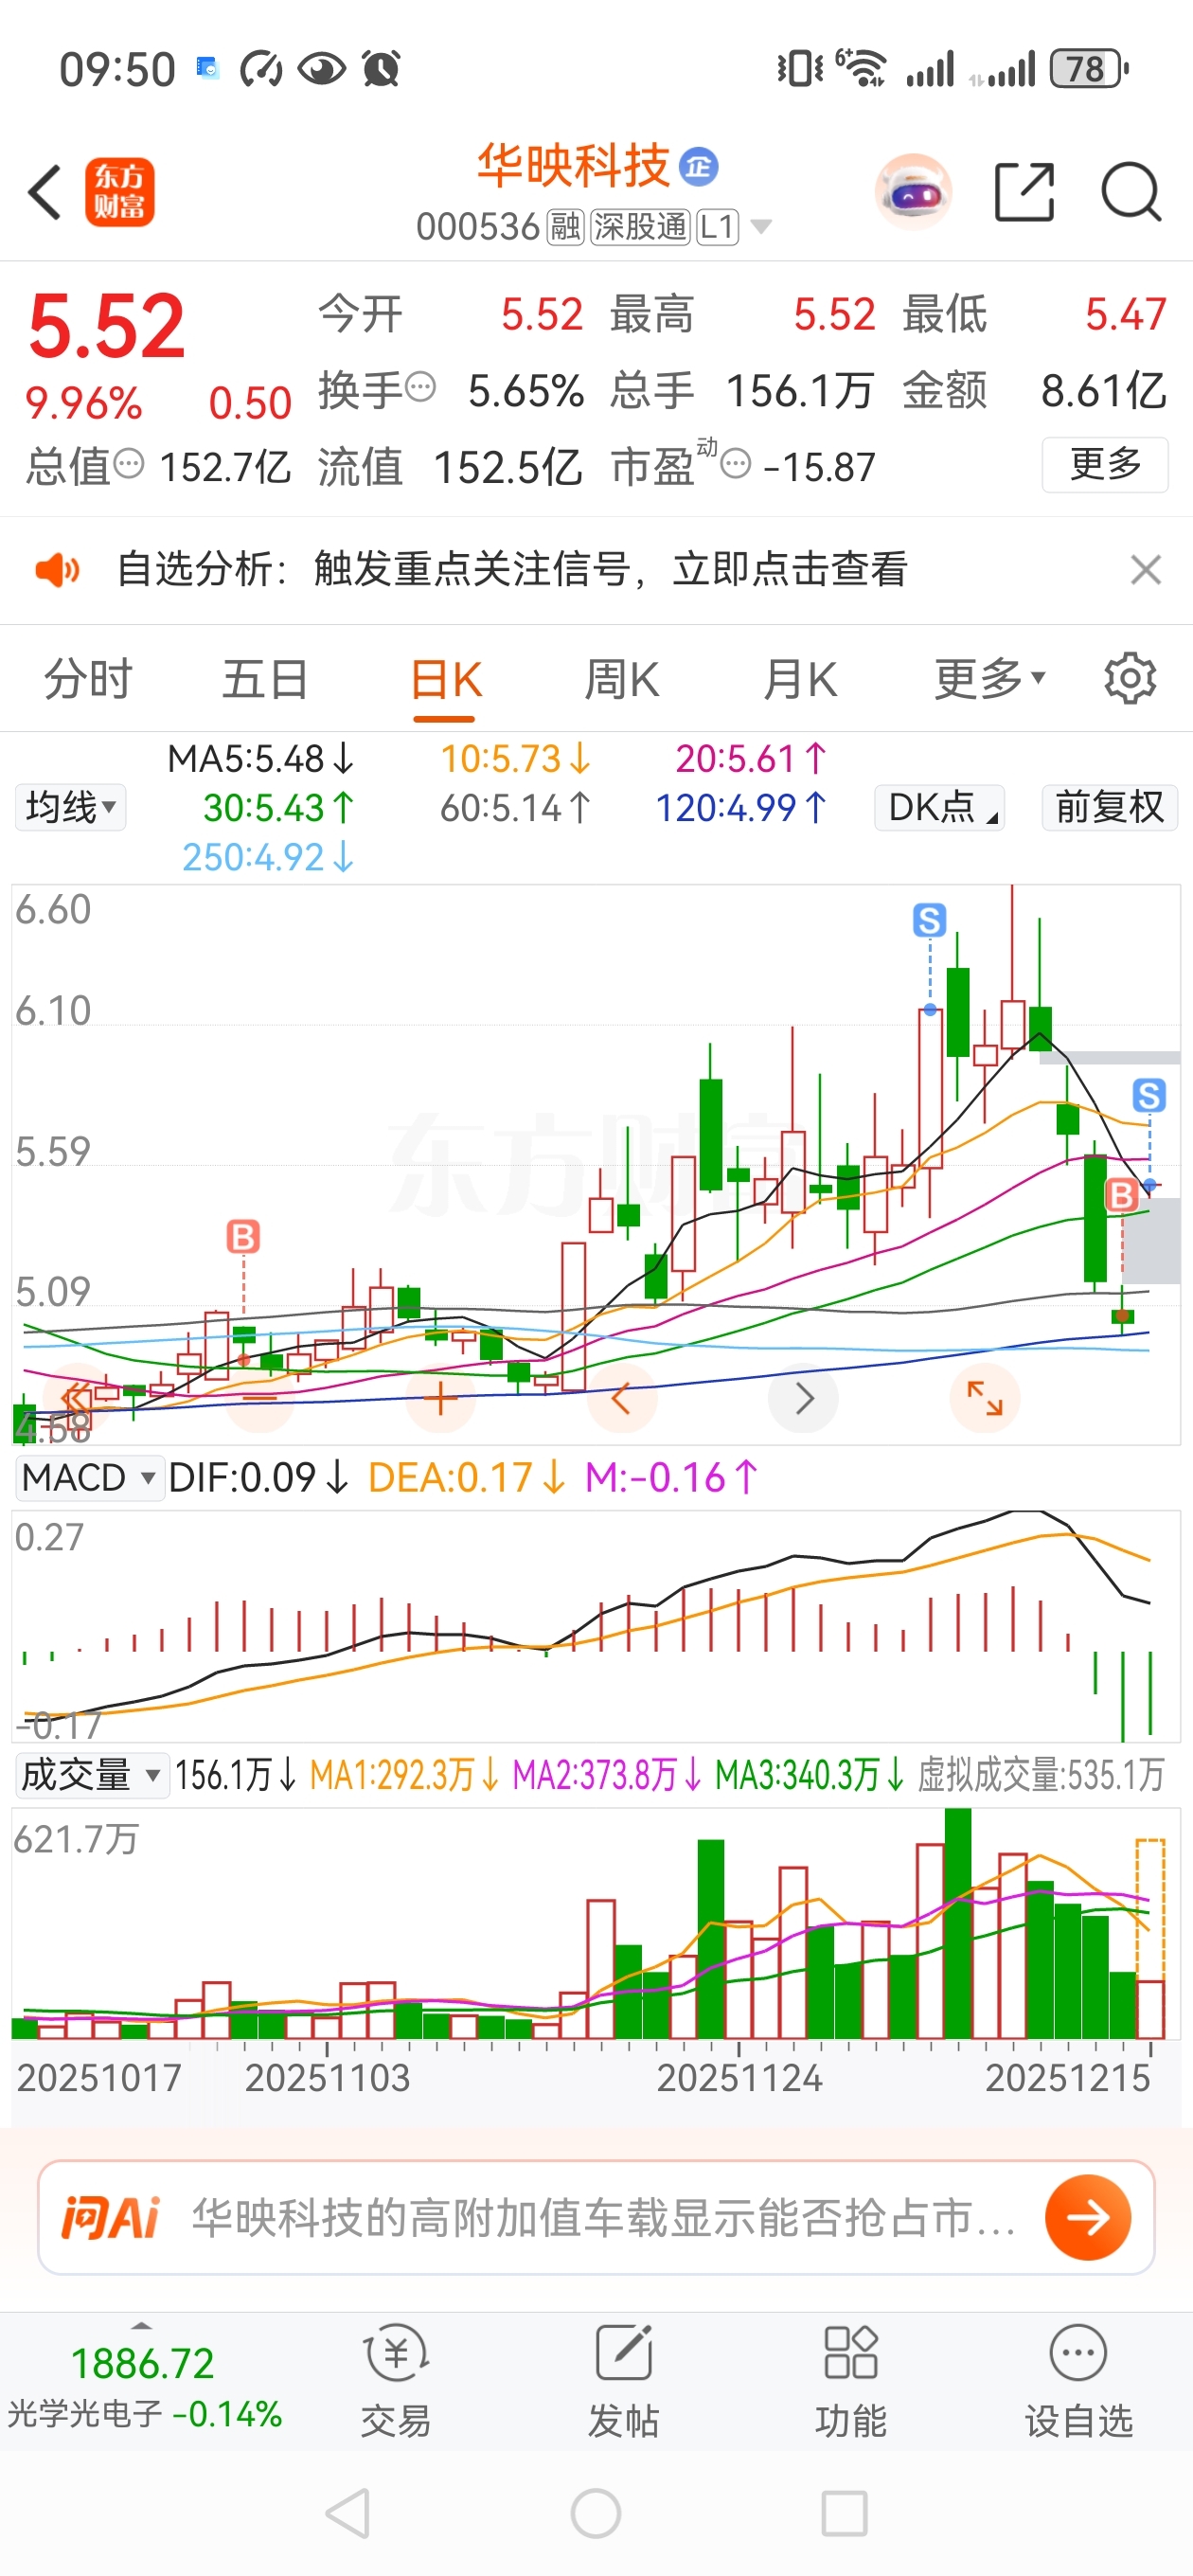This screenshot has width=1193, height=2576.
Task: Open the 交易 trade button
Action: 396,2382
